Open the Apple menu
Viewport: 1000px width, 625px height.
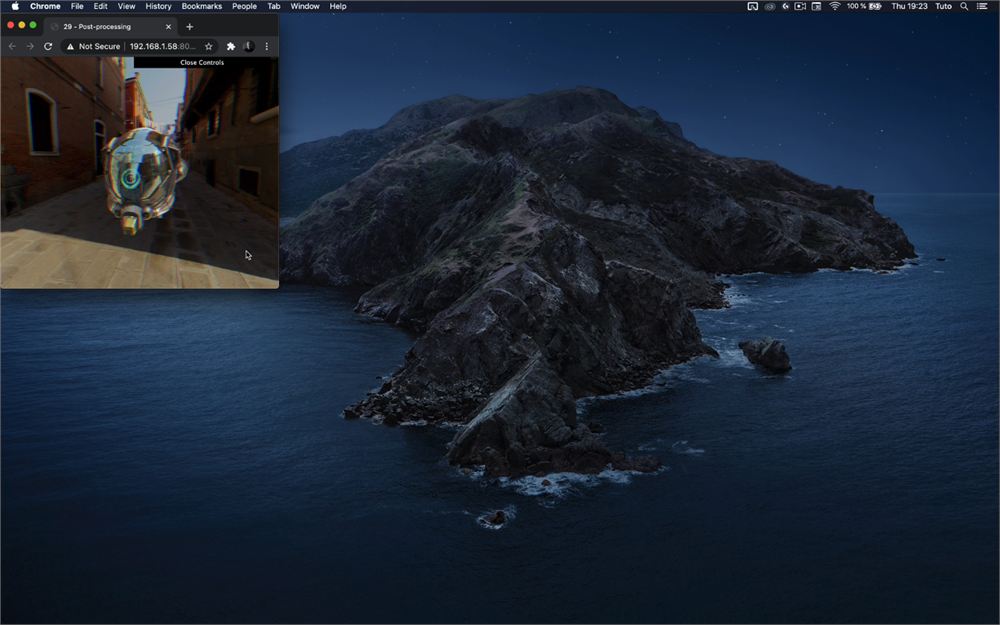click(15, 6)
